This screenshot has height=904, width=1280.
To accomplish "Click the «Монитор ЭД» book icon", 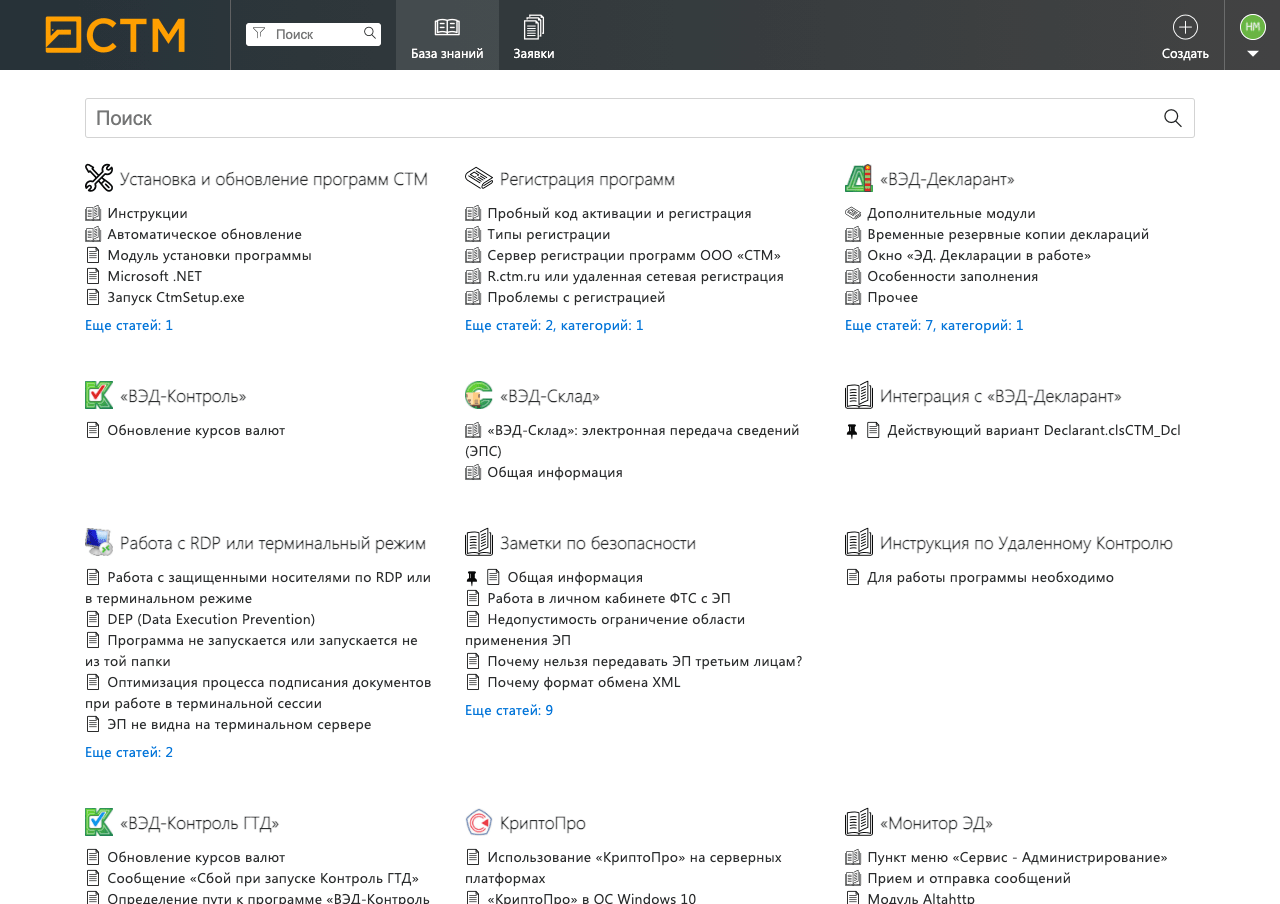I will point(859,822).
